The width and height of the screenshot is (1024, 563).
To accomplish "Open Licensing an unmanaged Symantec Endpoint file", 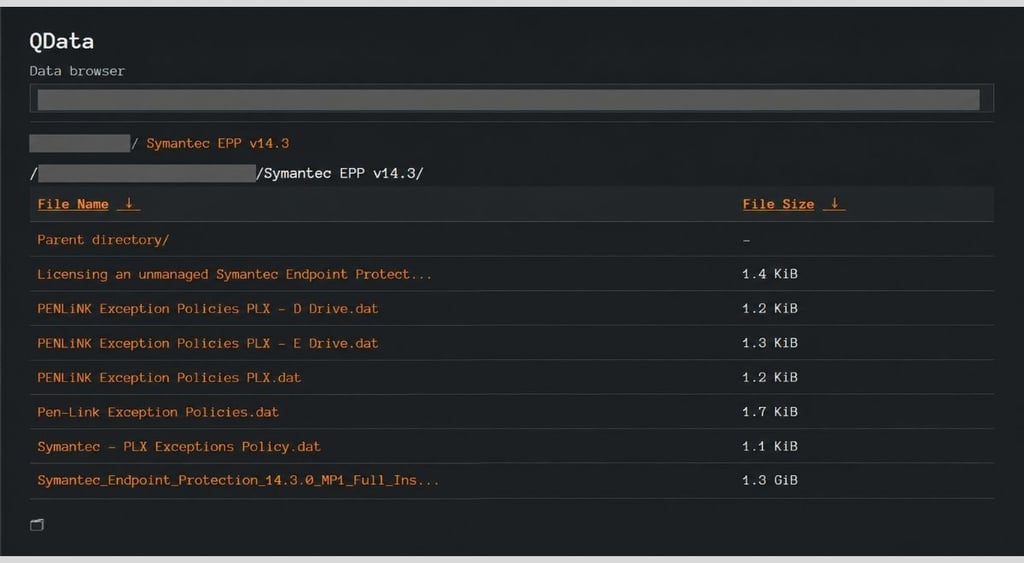I will pyautogui.click(x=234, y=274).
